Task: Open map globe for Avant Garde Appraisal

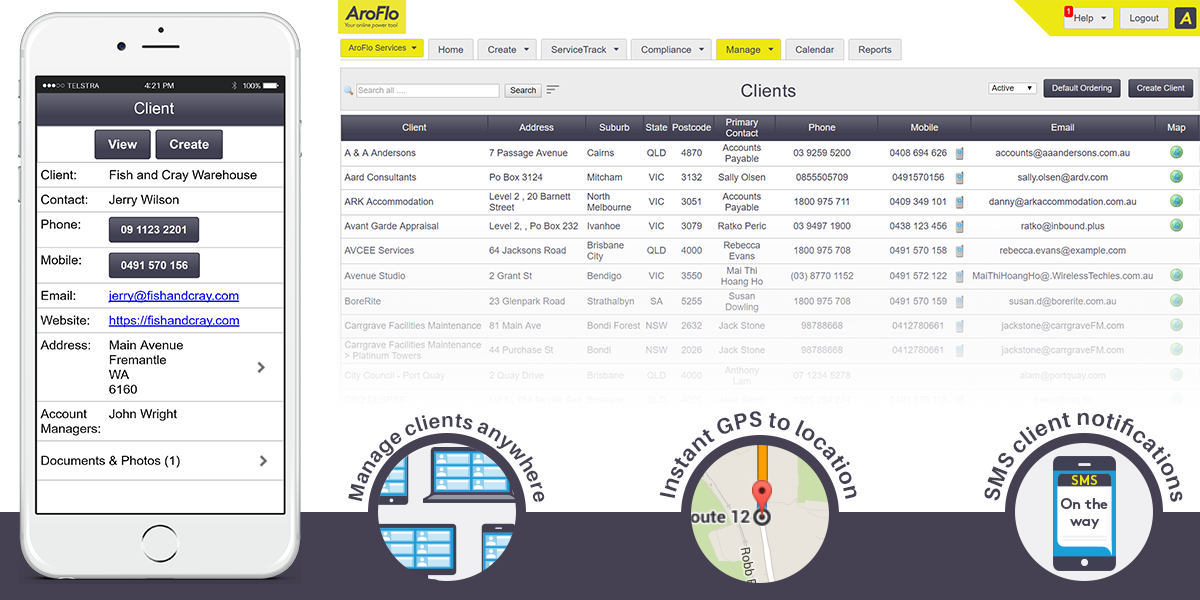Action: pyautogui.click(x=1176, y=226)
